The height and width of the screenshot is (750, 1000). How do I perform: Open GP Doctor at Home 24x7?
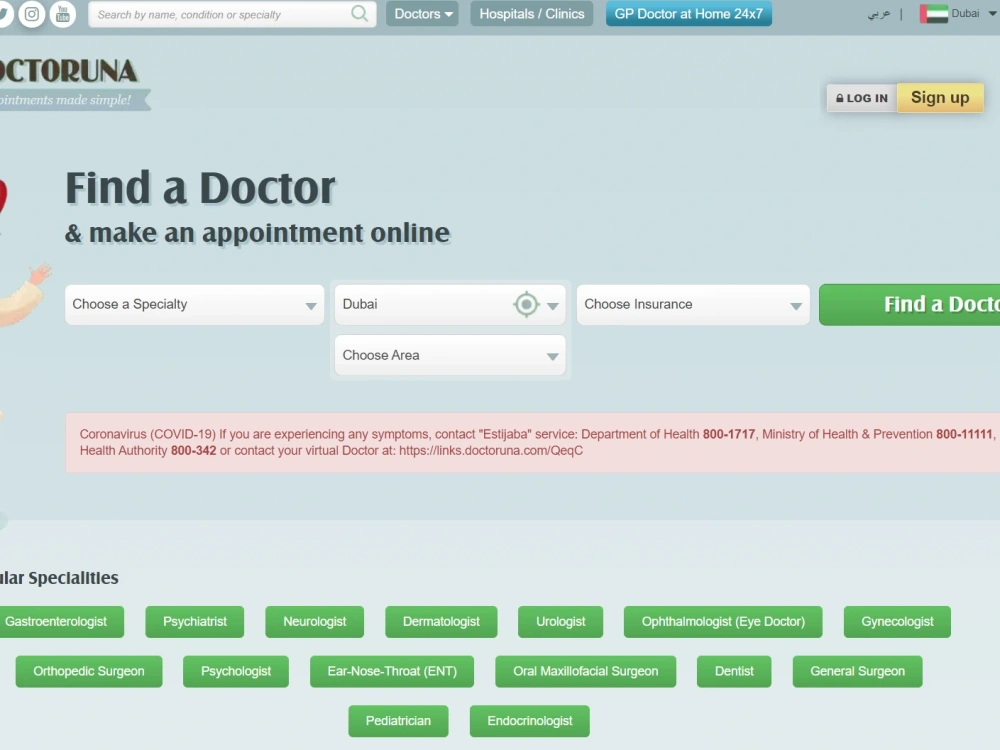click(688, 13)
